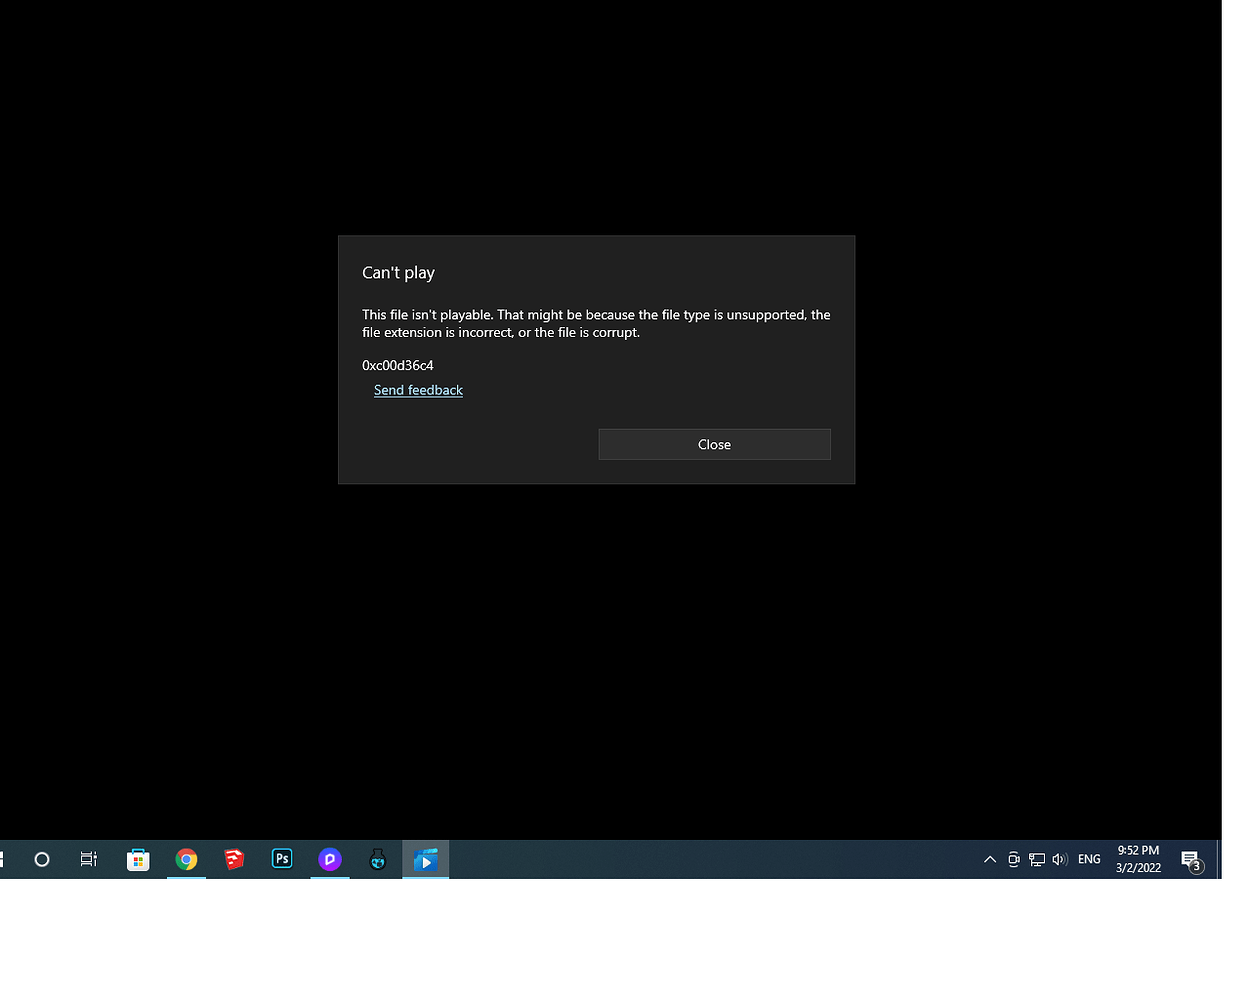
Task: Expand hidden system tray icons
Action: (989, 859)
